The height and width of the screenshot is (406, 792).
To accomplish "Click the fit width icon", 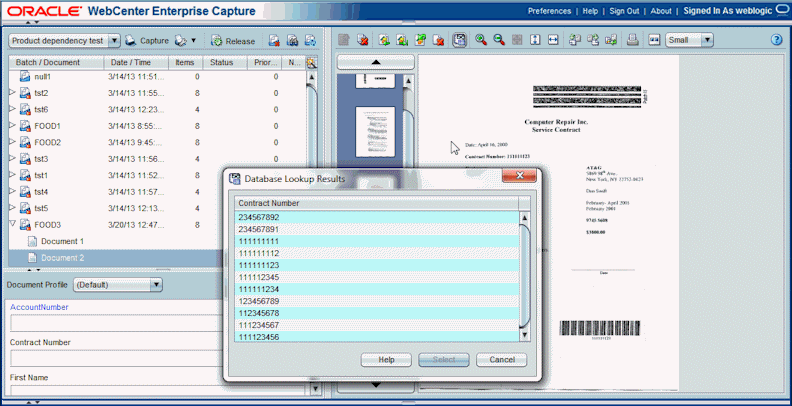I will (x=553, y=40).
